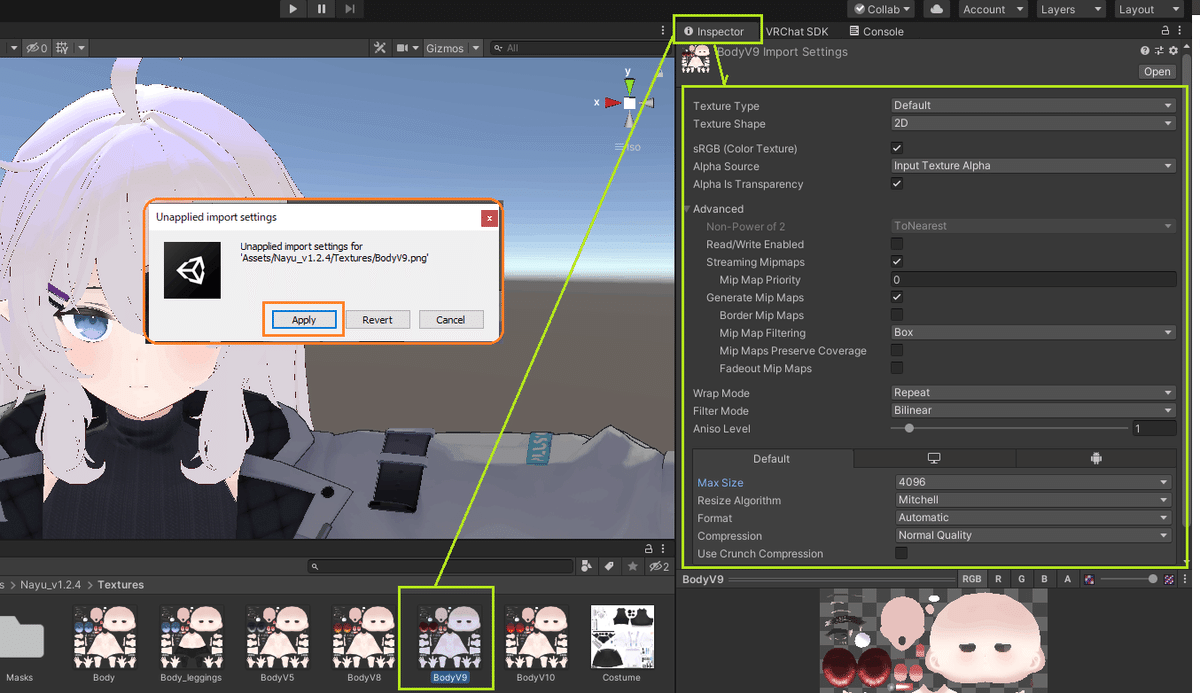Select the Default platform tab
The height and width of the screenshot is (693, 1200).
[772, 459]
